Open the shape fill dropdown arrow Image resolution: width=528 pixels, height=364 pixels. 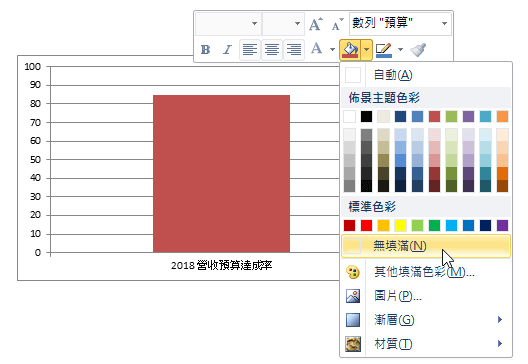click(x=366, y=50)
